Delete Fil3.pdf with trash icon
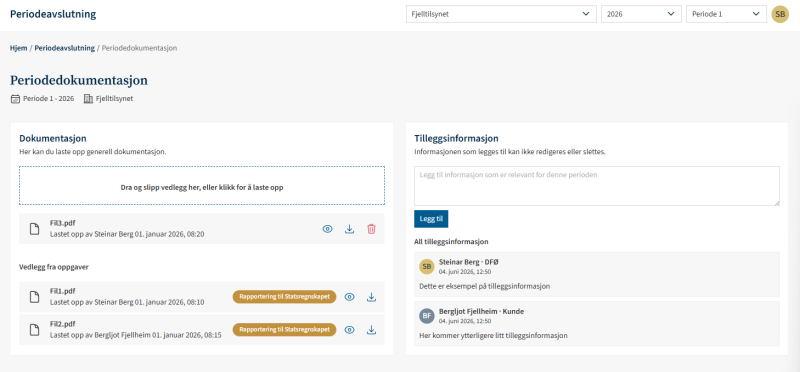The width and height of the screenshot is (800, 372). pos(371,229)
